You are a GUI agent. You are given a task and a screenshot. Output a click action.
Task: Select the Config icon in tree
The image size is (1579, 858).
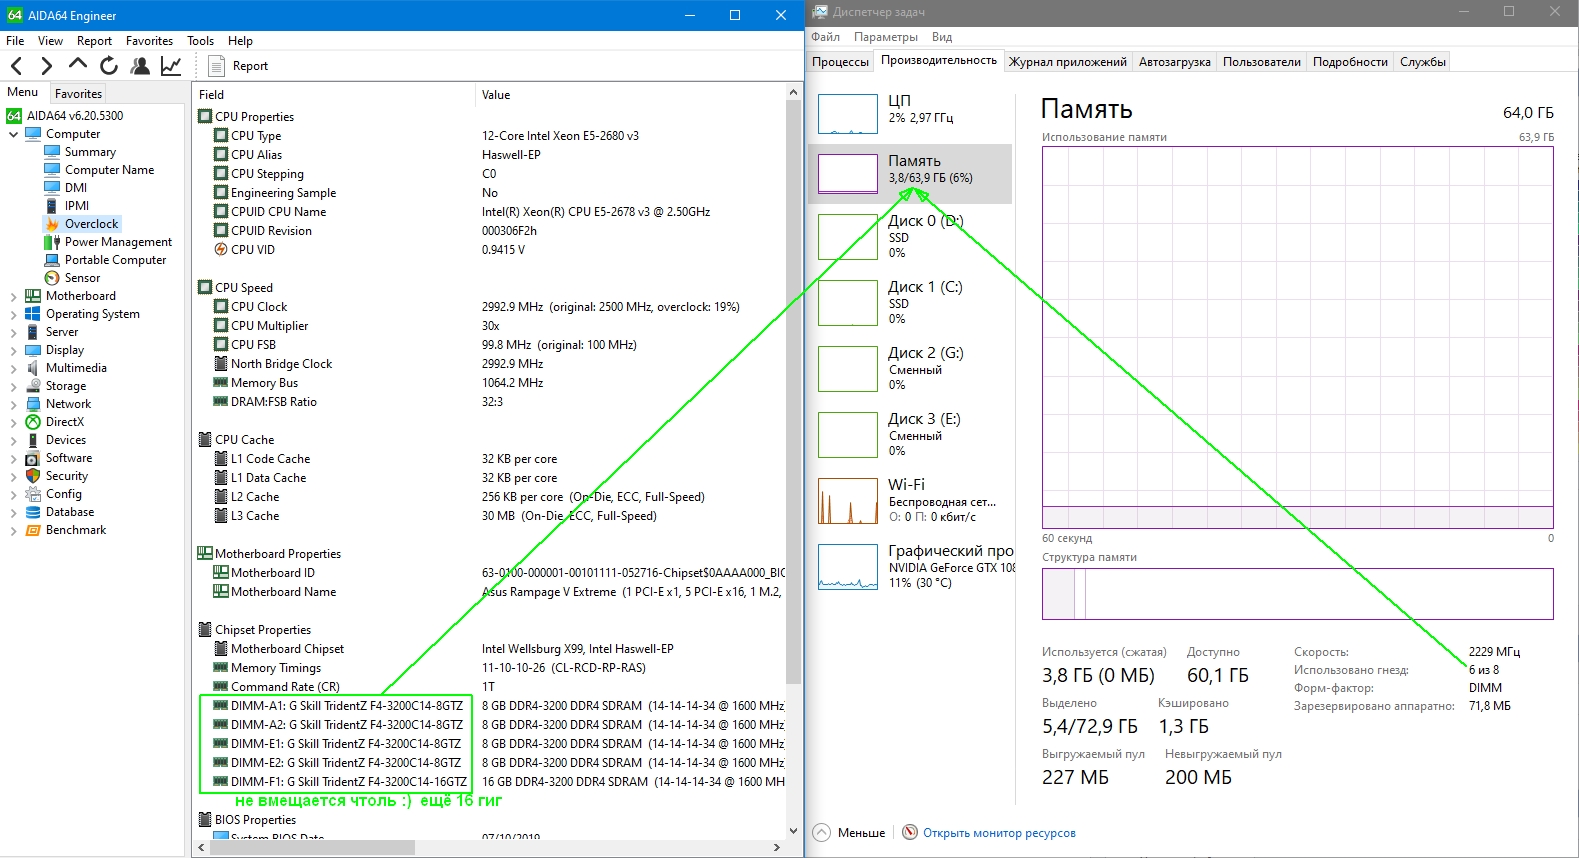coord(33,494)
